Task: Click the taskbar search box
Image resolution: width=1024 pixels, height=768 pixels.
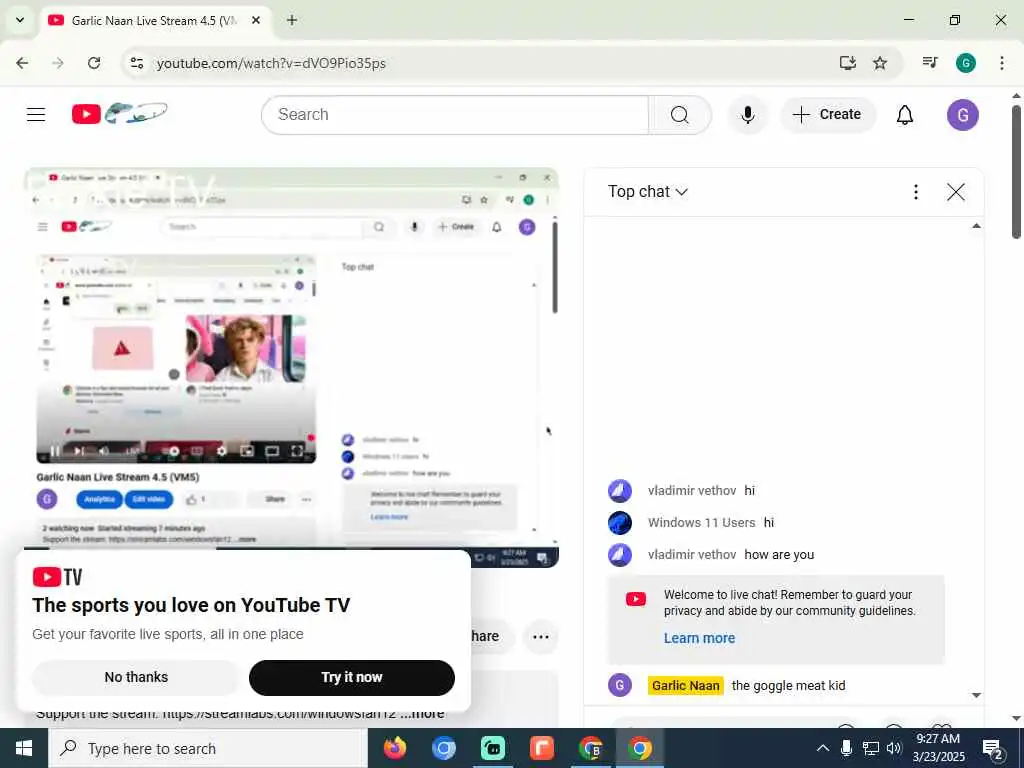Action: (207, 748)
